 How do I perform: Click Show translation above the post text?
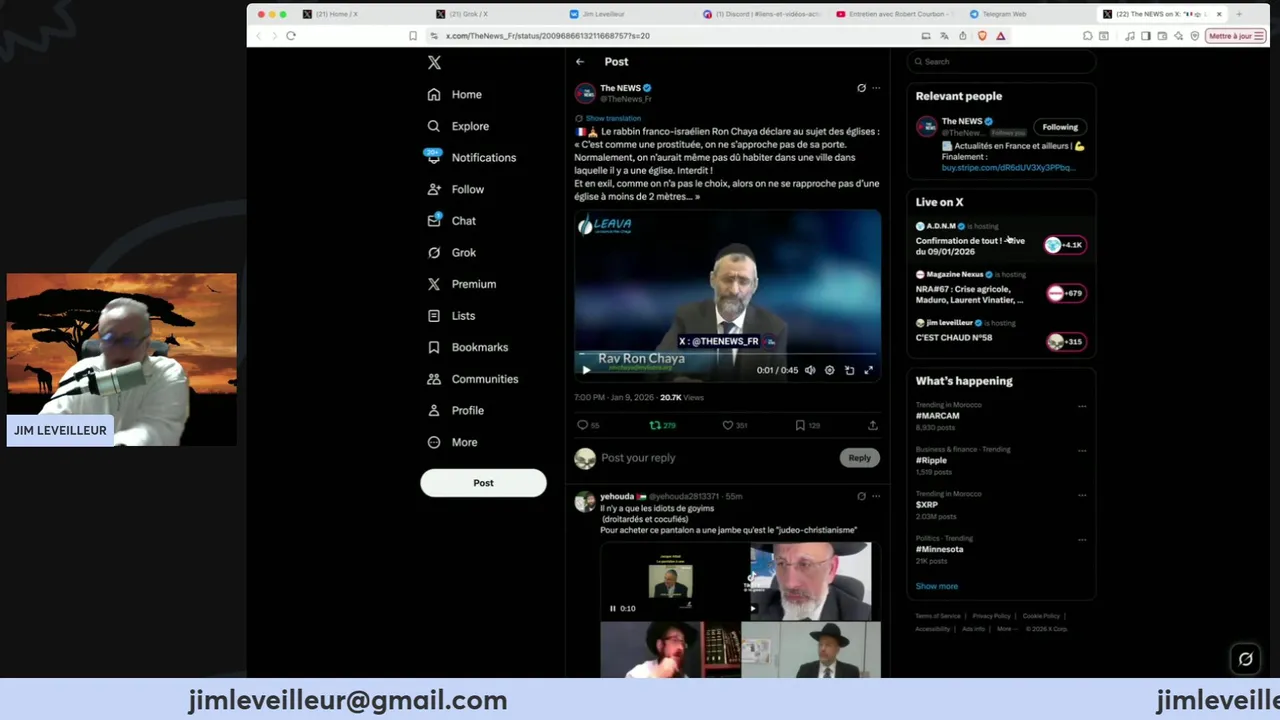pos(613,118)
